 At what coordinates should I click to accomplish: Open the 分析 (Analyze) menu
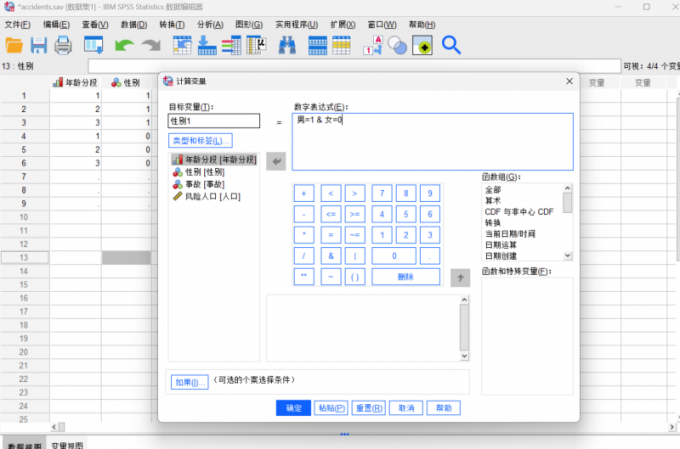(x=210, y=24)
